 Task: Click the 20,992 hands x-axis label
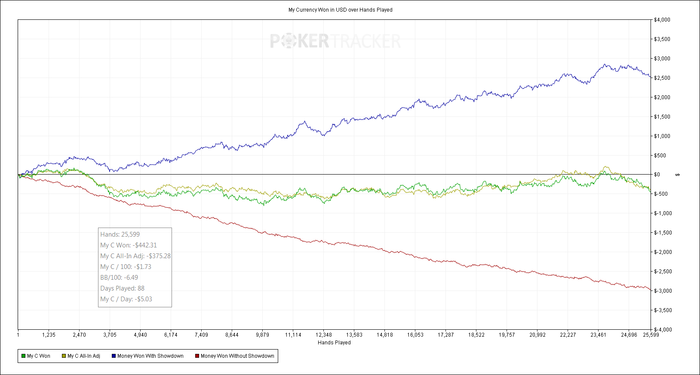pyautogui.click(x=538, y=335)
